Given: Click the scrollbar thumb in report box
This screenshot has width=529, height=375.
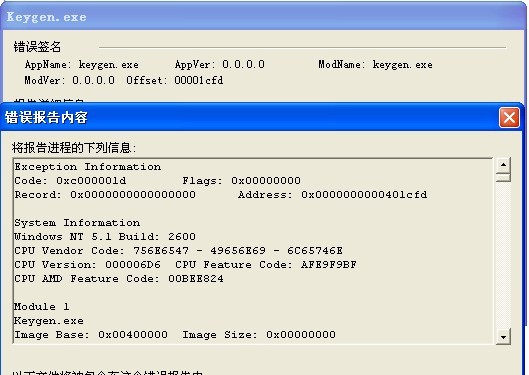Looking at the screenshot, I should pos(503,177).
